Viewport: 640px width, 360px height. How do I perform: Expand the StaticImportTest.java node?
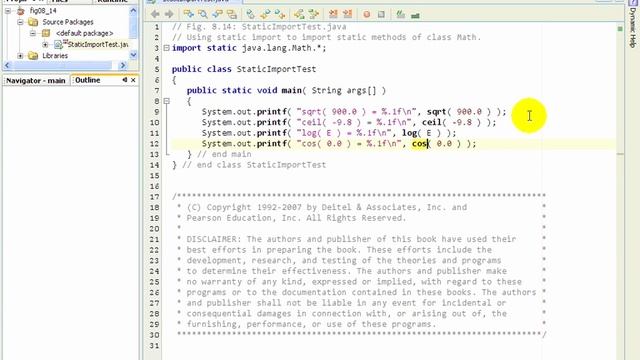click(x=45, y=44)
